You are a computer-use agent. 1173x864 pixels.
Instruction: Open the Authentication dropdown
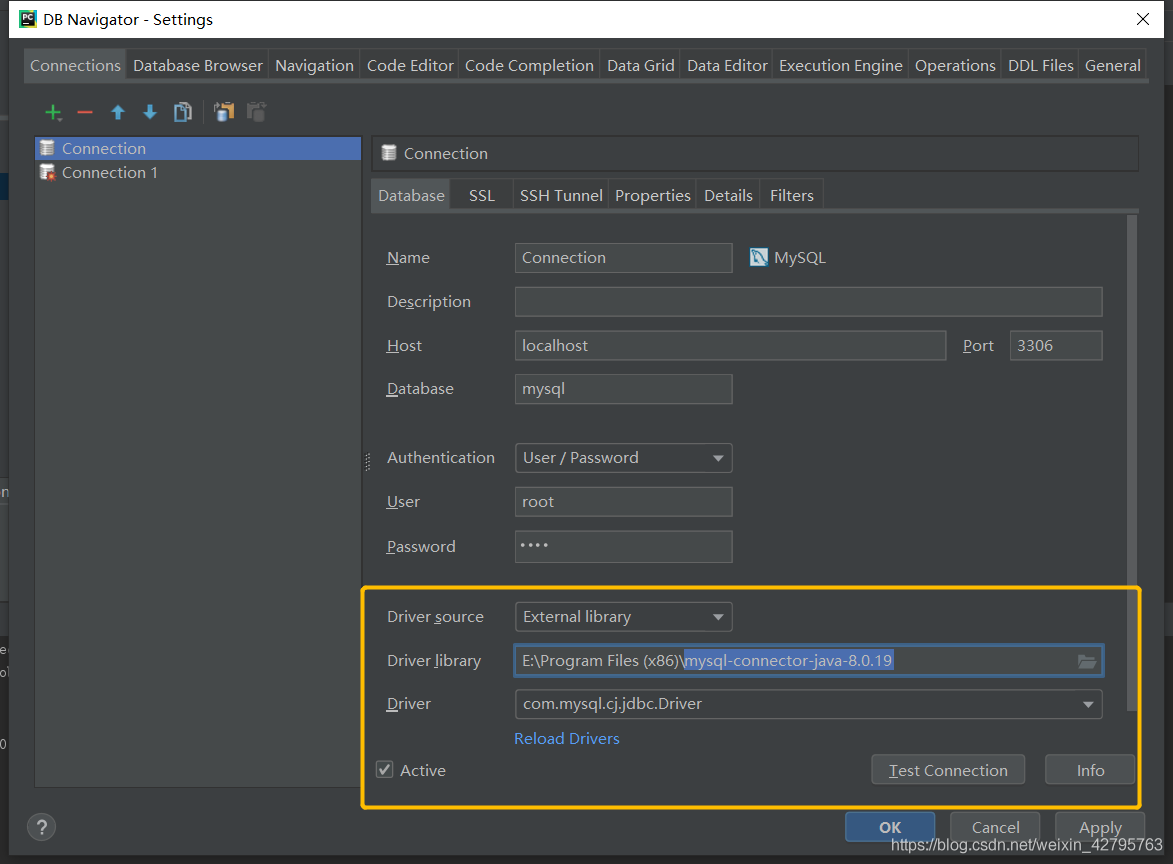tap(623, 458)
